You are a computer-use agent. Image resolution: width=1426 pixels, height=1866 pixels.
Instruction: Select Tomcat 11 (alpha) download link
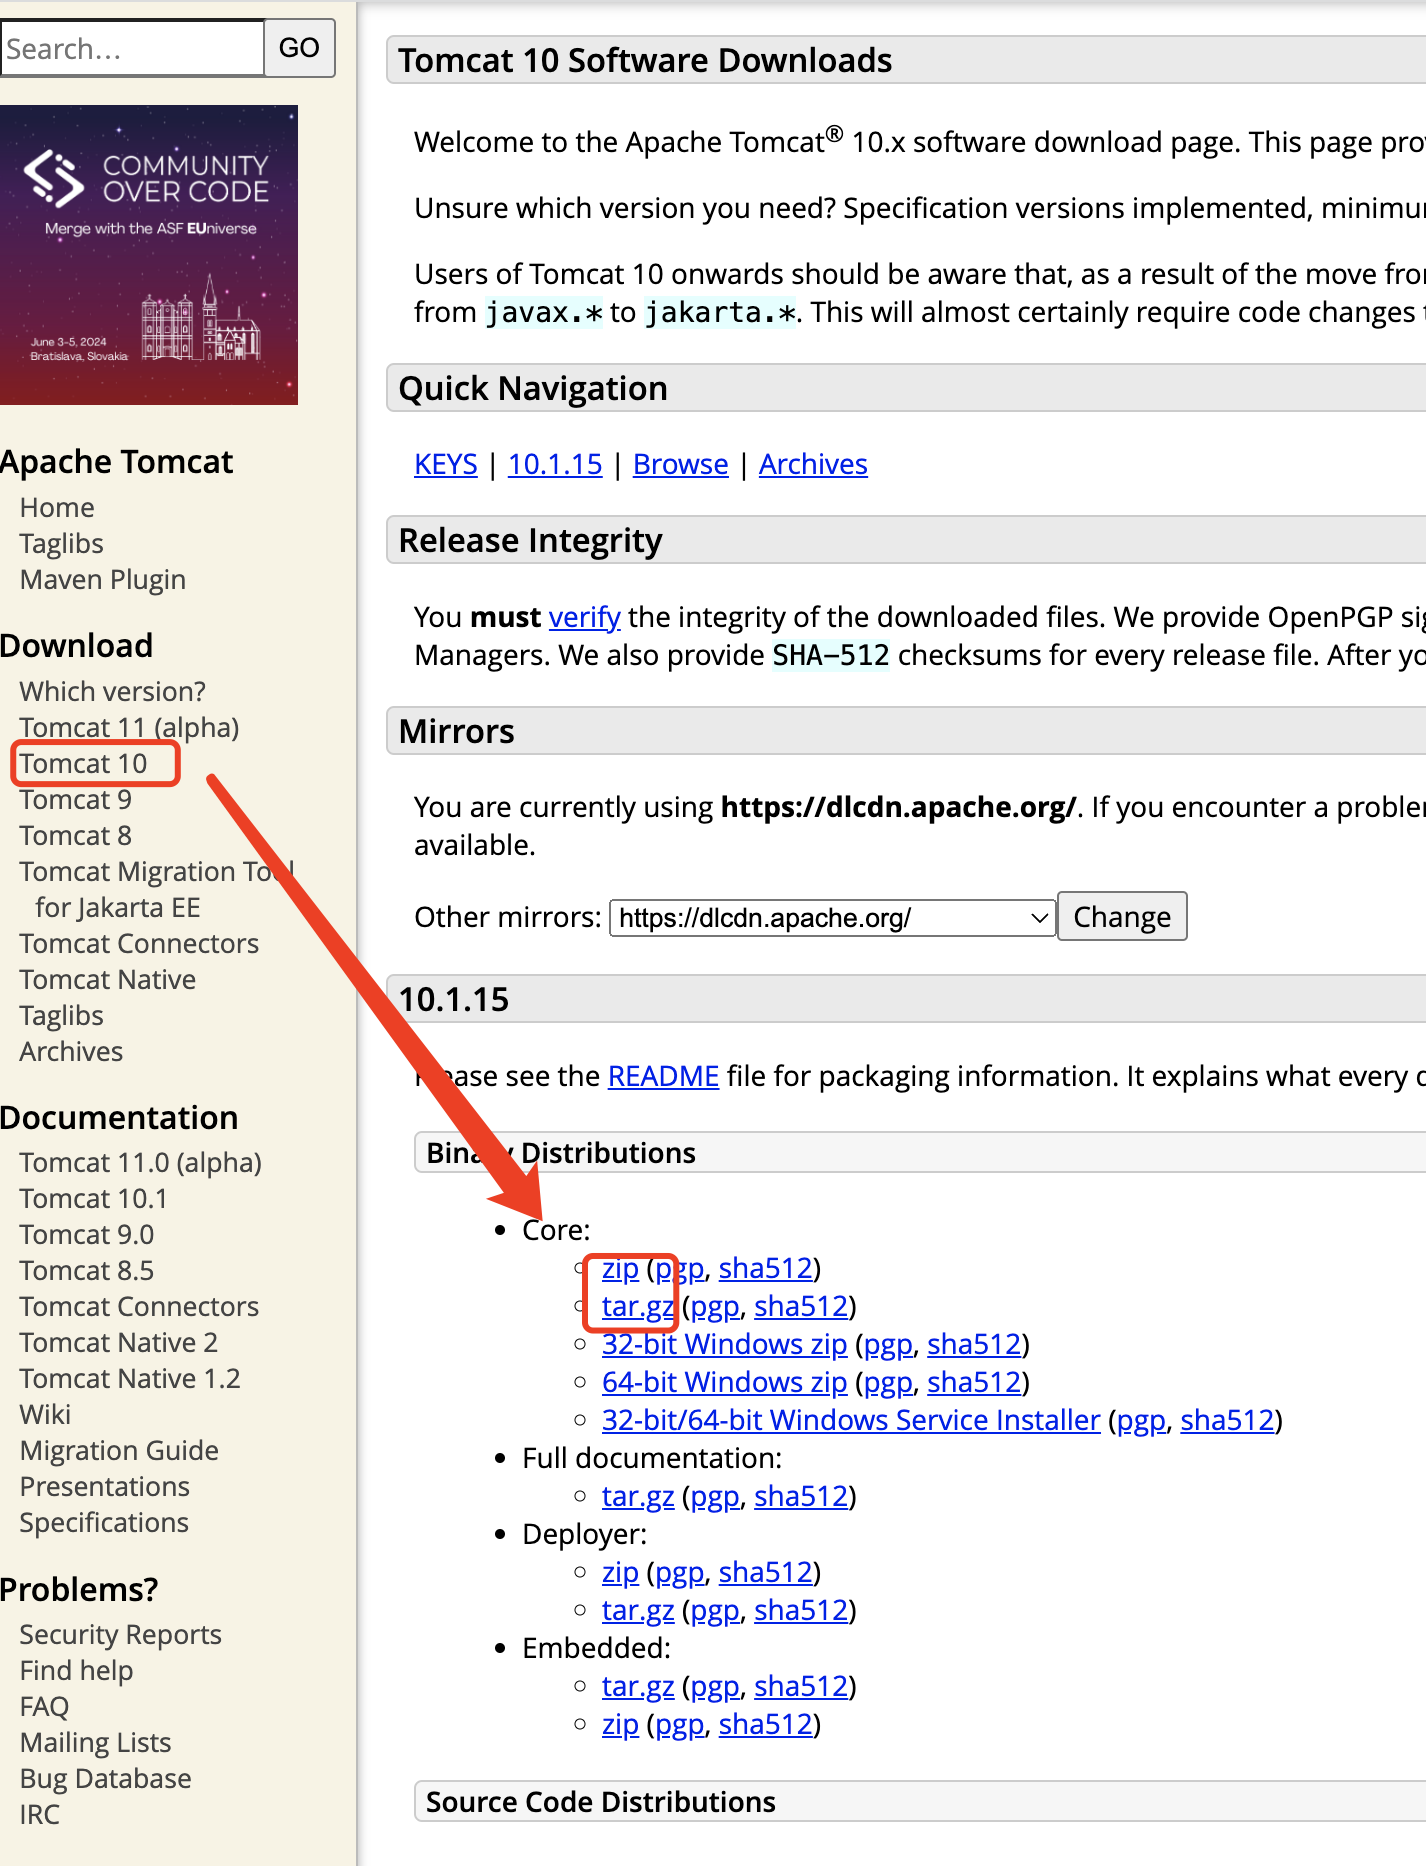point(129,728)
